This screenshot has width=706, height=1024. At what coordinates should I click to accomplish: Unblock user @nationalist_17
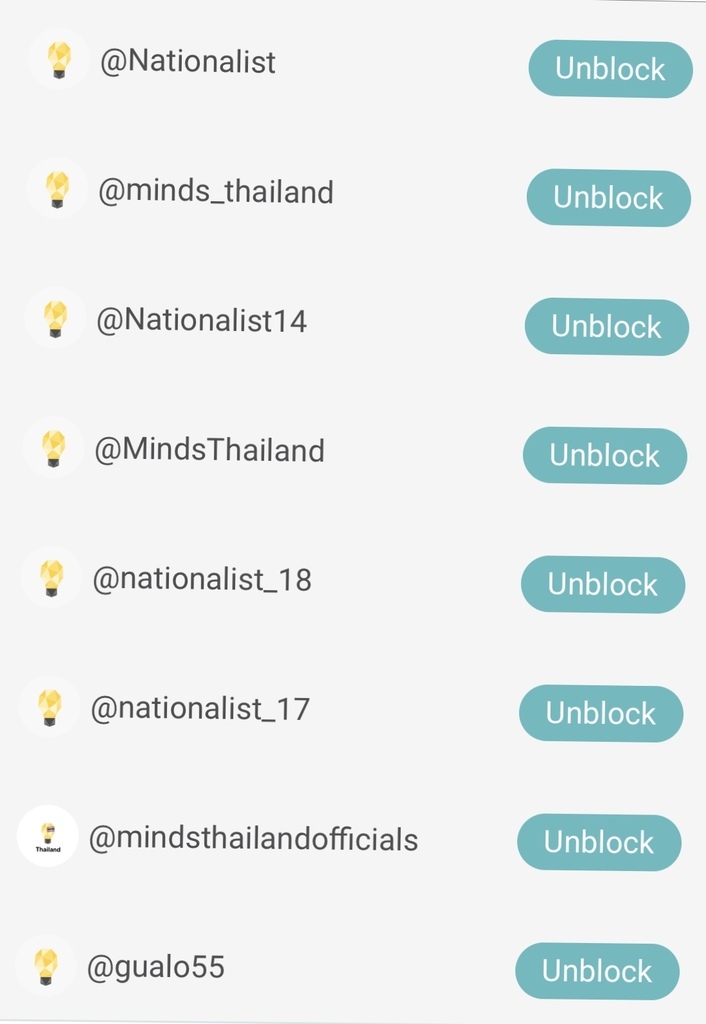coord(600,713)
